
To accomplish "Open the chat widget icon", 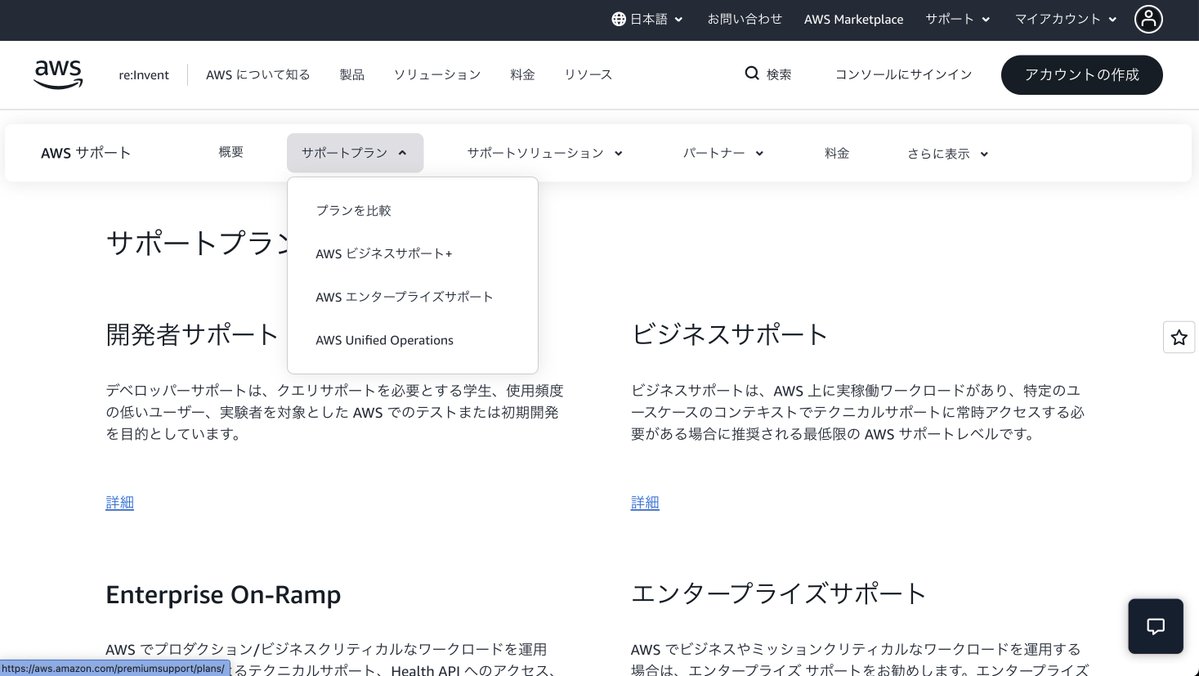I will 1155,626.
